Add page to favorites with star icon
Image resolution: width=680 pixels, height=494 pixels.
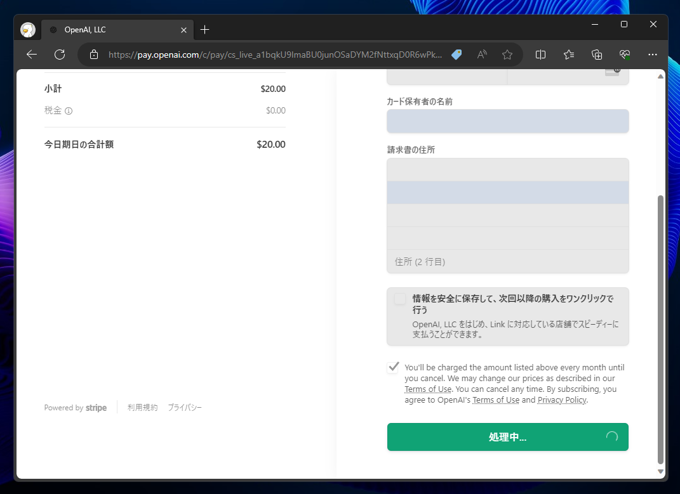pos(507,55)
